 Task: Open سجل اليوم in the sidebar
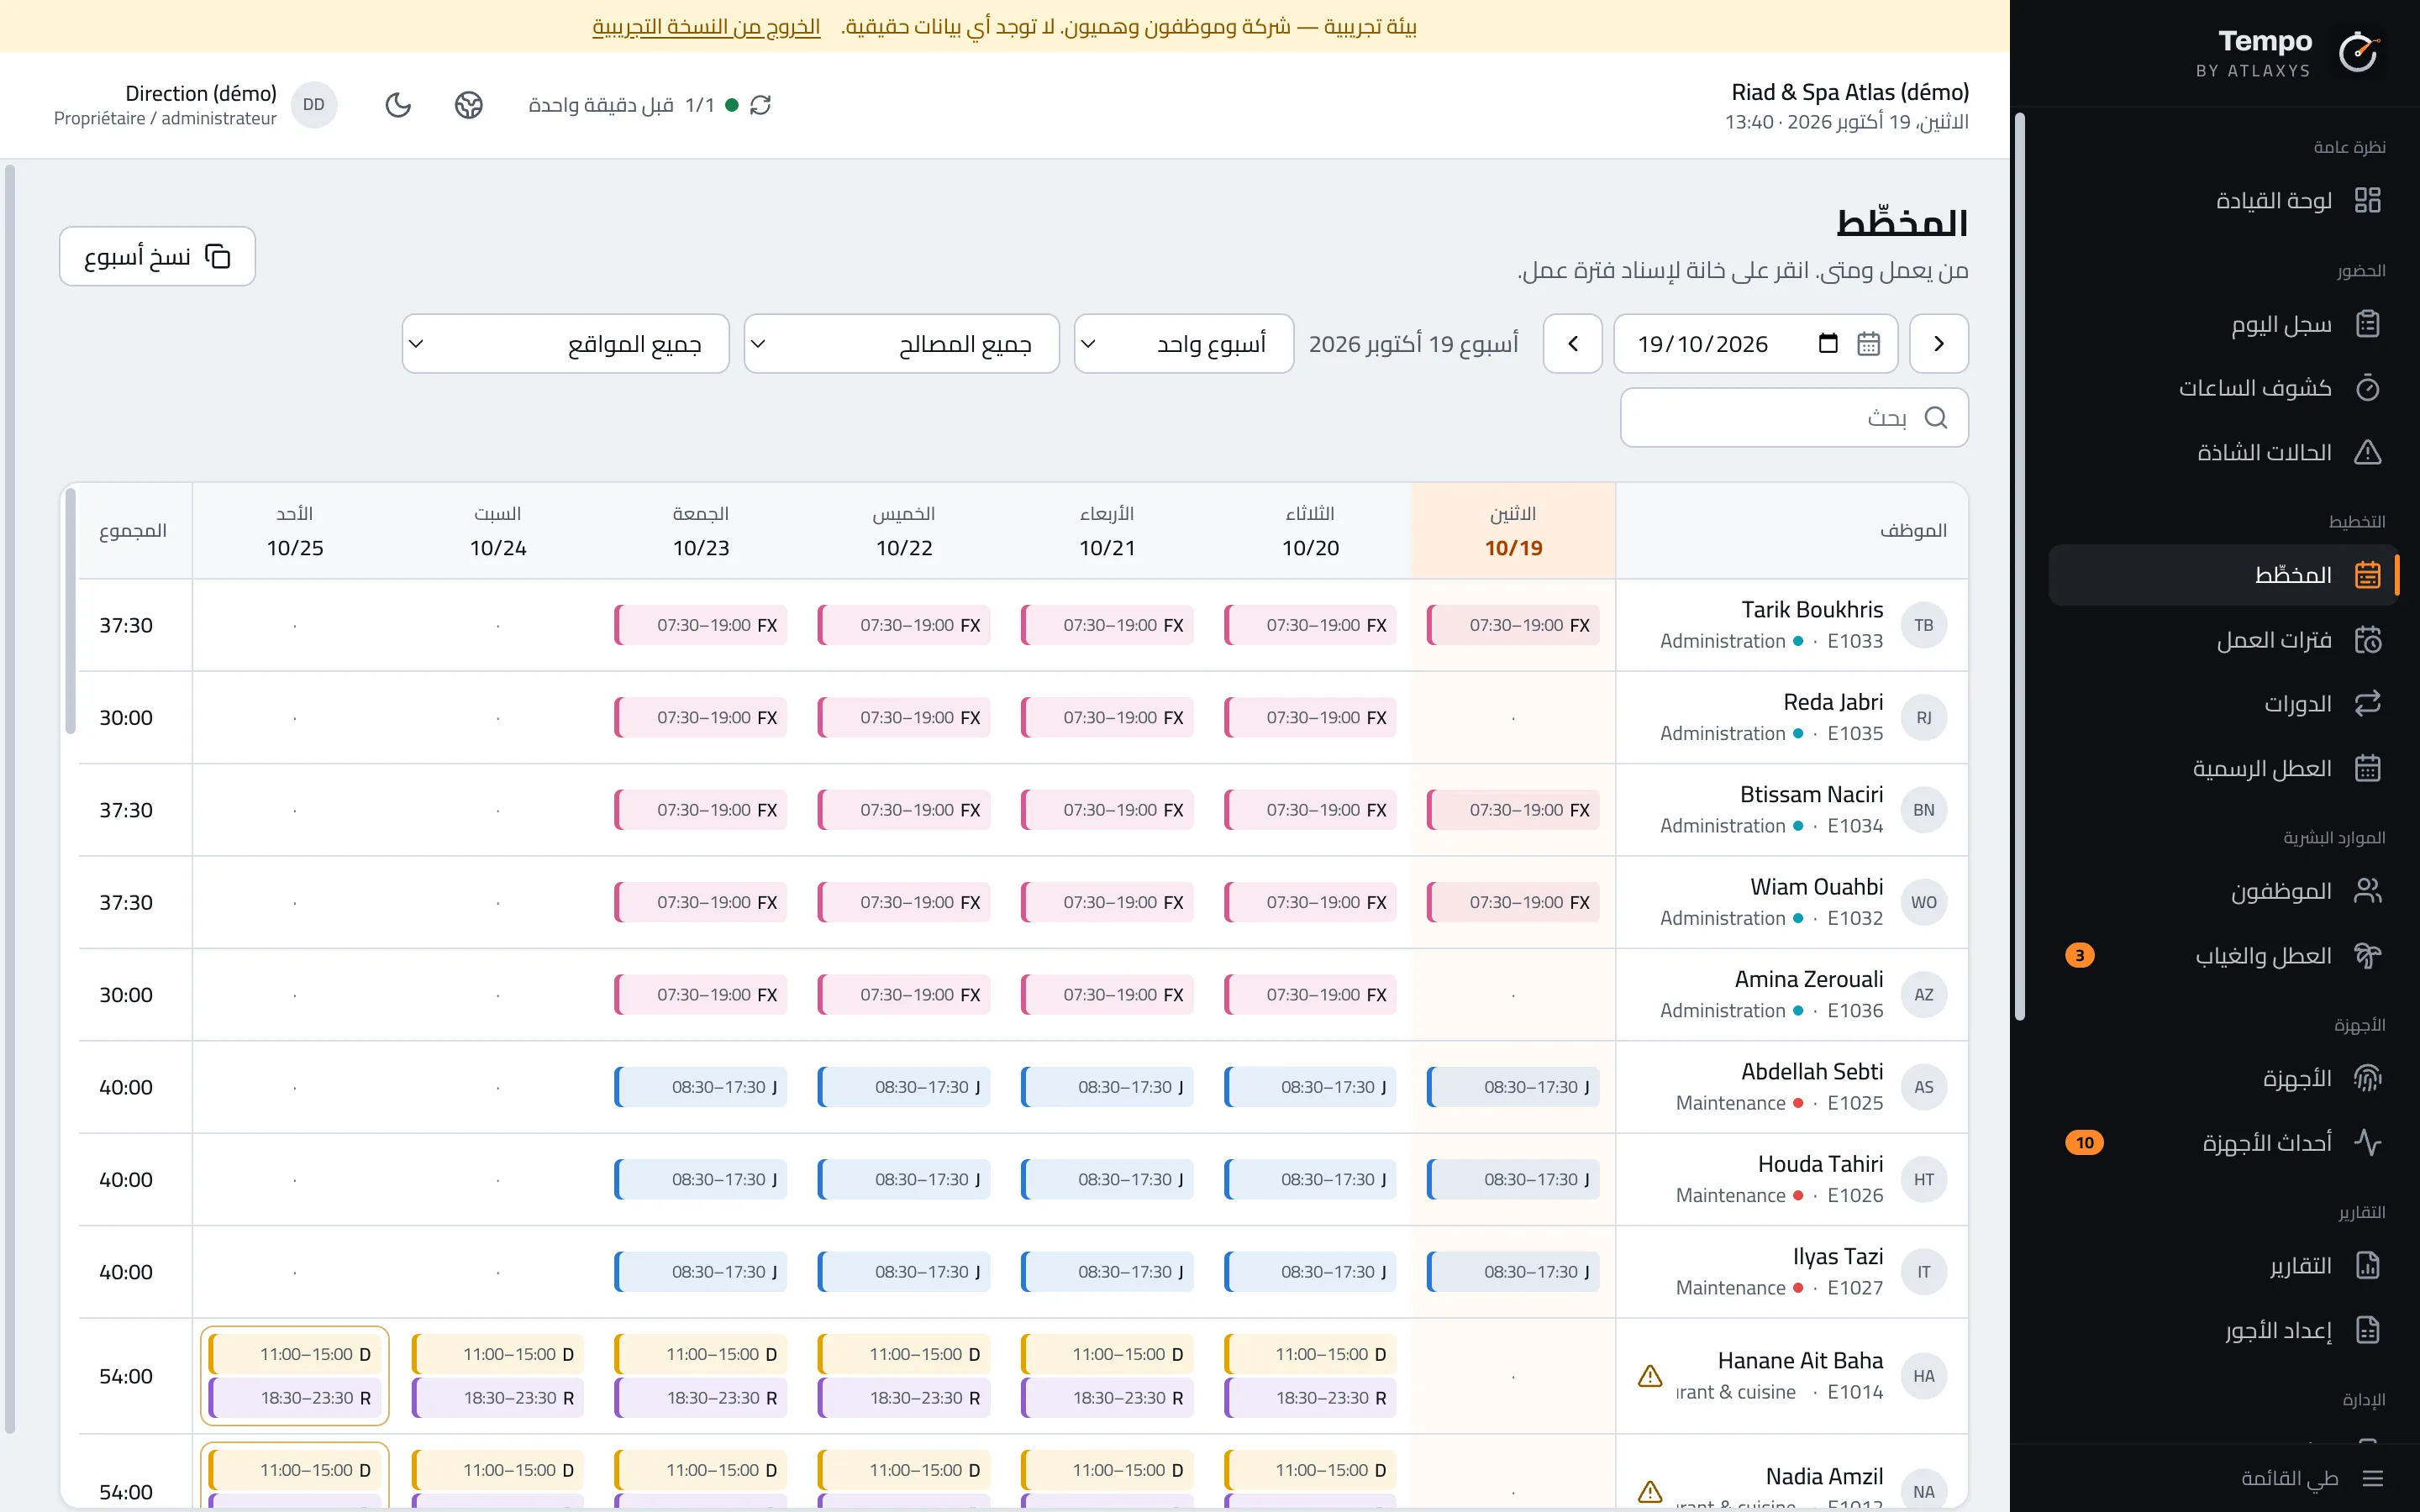tap(2224, 324)
